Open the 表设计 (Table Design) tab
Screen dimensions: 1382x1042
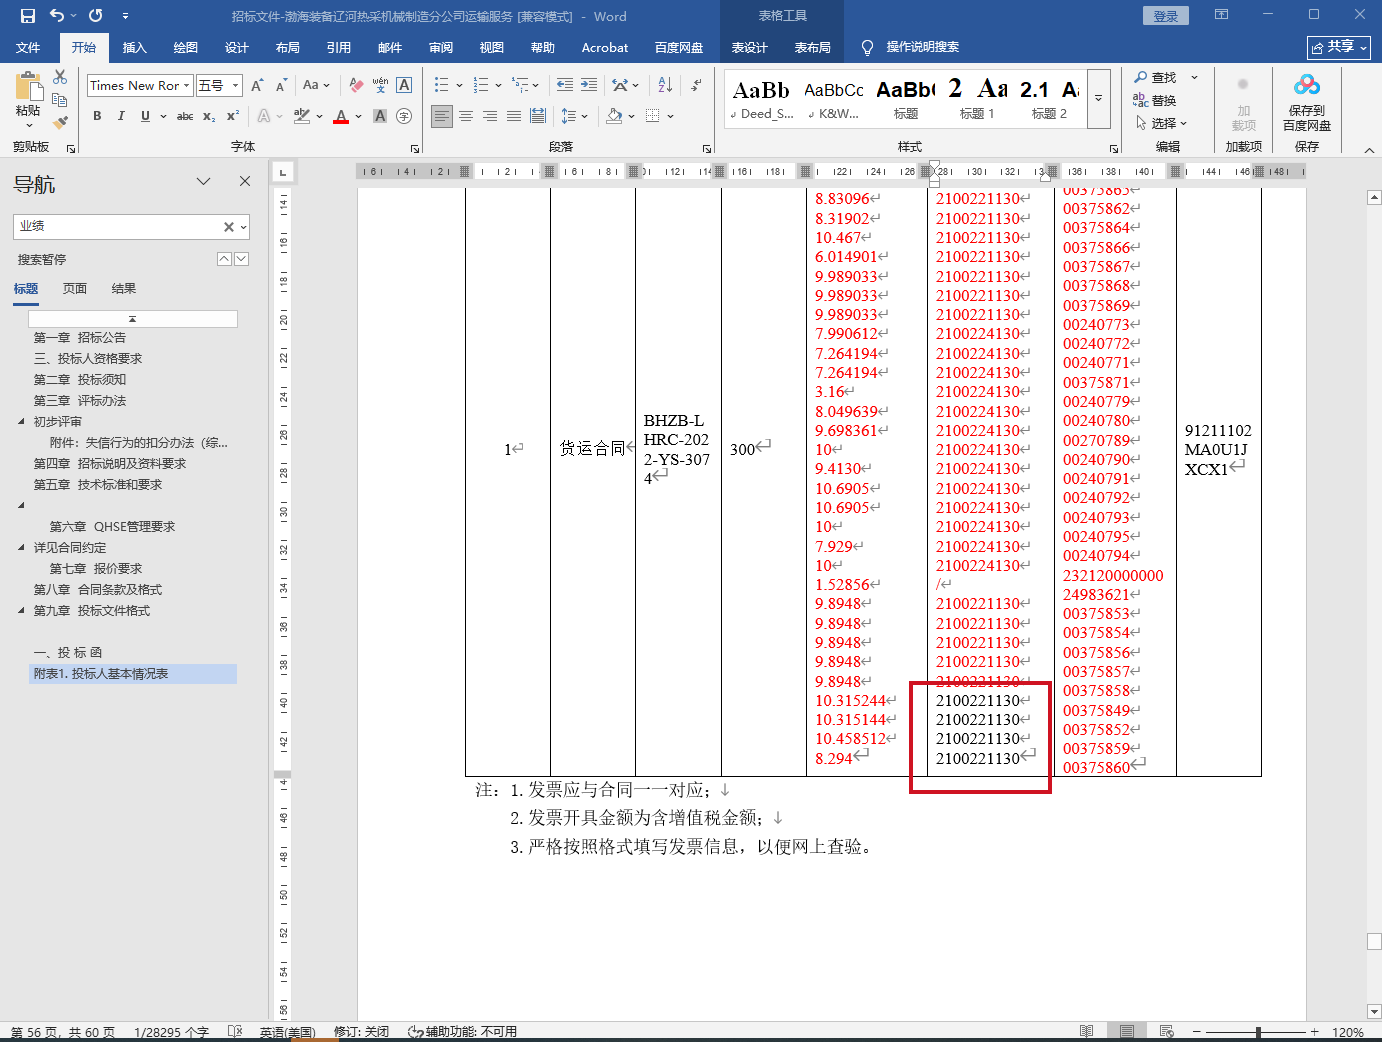(750, 47)
